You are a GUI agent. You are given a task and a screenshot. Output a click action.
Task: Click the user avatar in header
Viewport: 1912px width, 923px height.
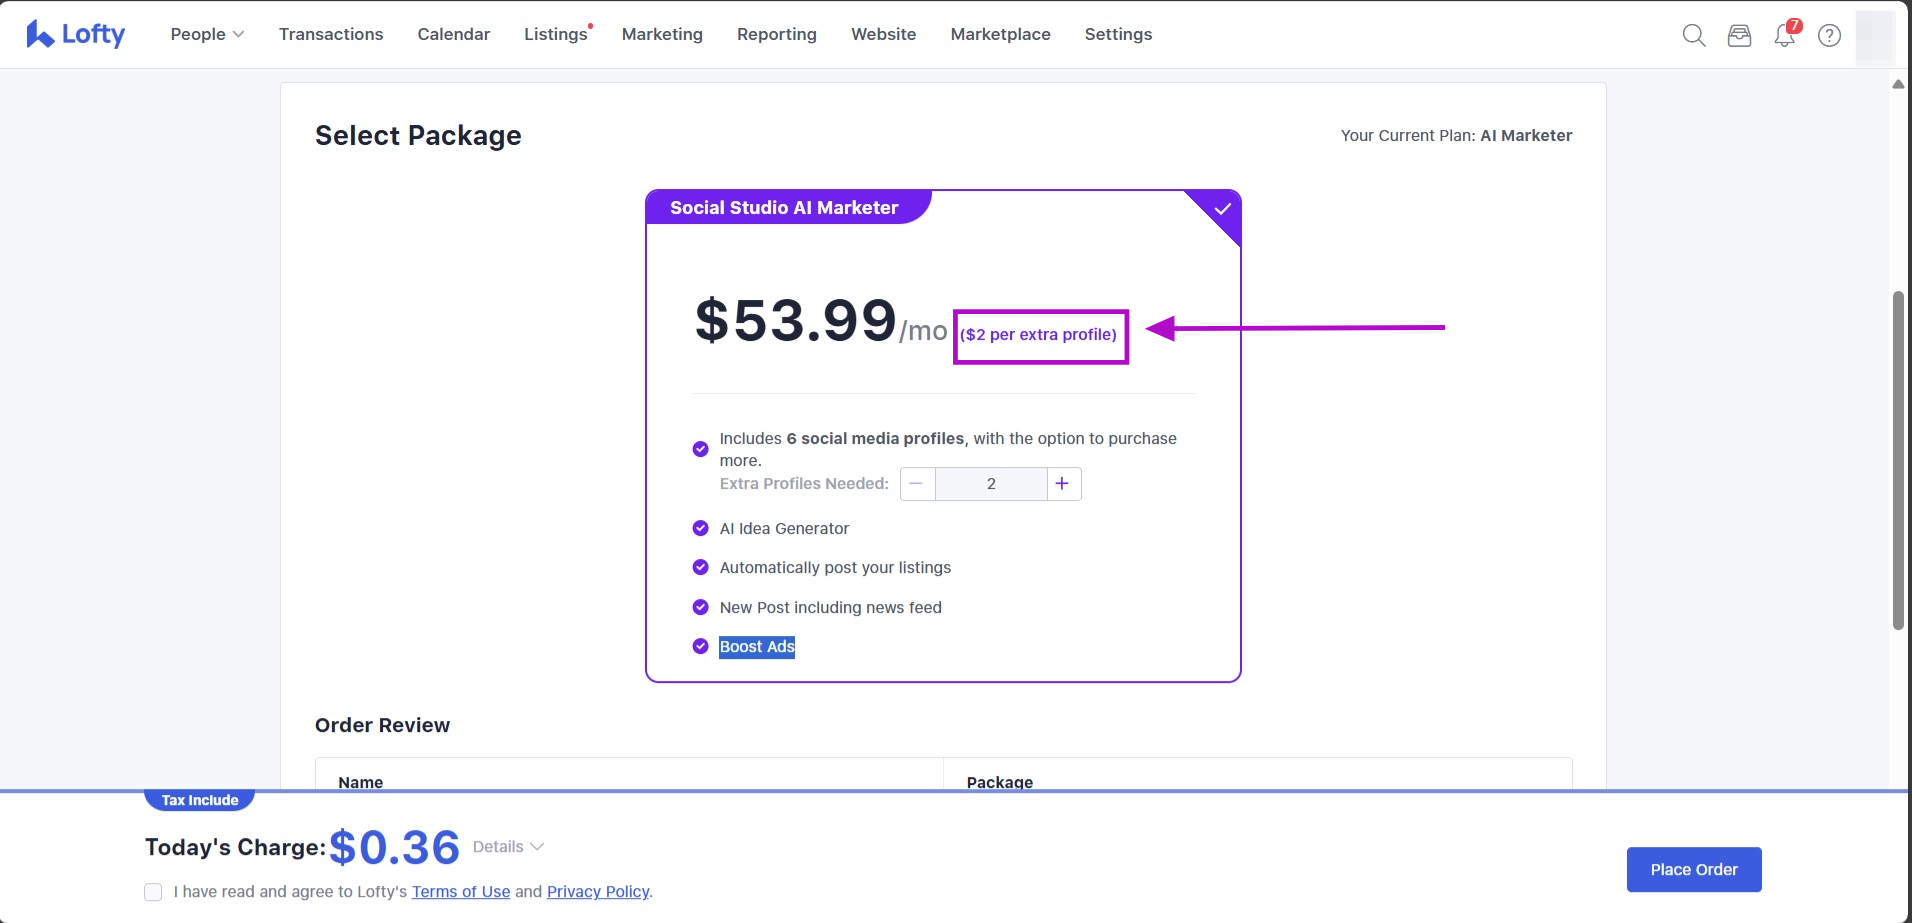pyautogui.click(x=1874, y=36)
